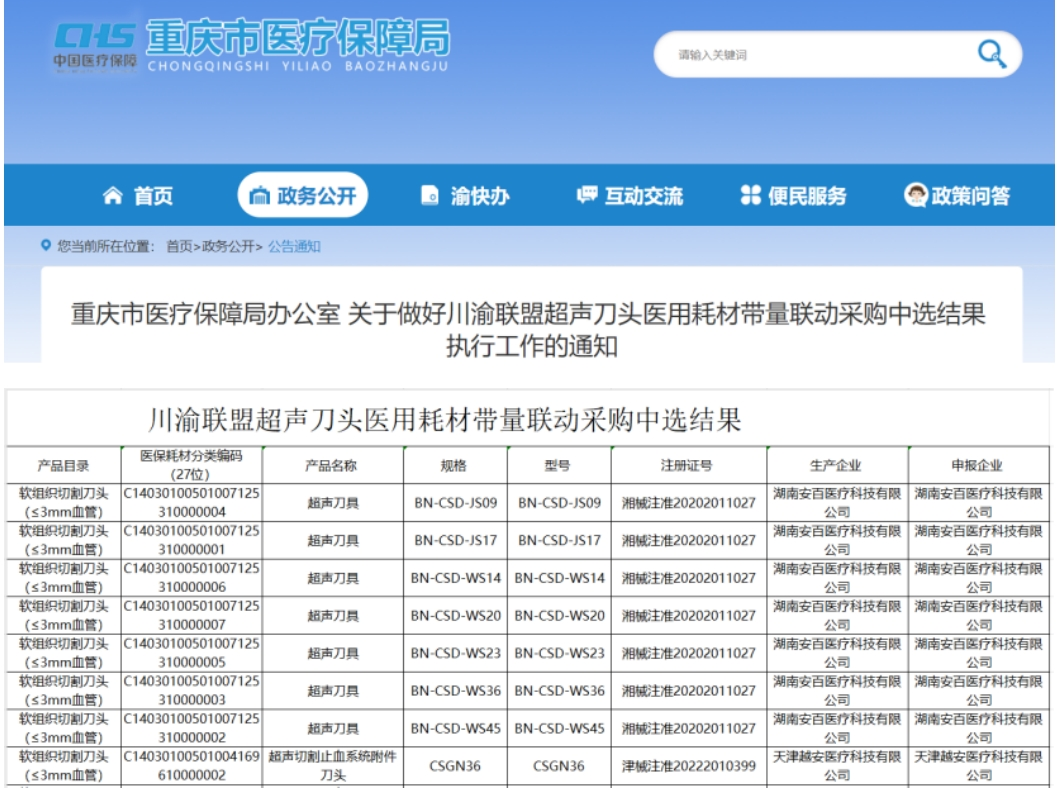Click the avatar icon beside 政策问答
Screen dimensions: 1058x790
pyautogui.click(x=916, y=196)
